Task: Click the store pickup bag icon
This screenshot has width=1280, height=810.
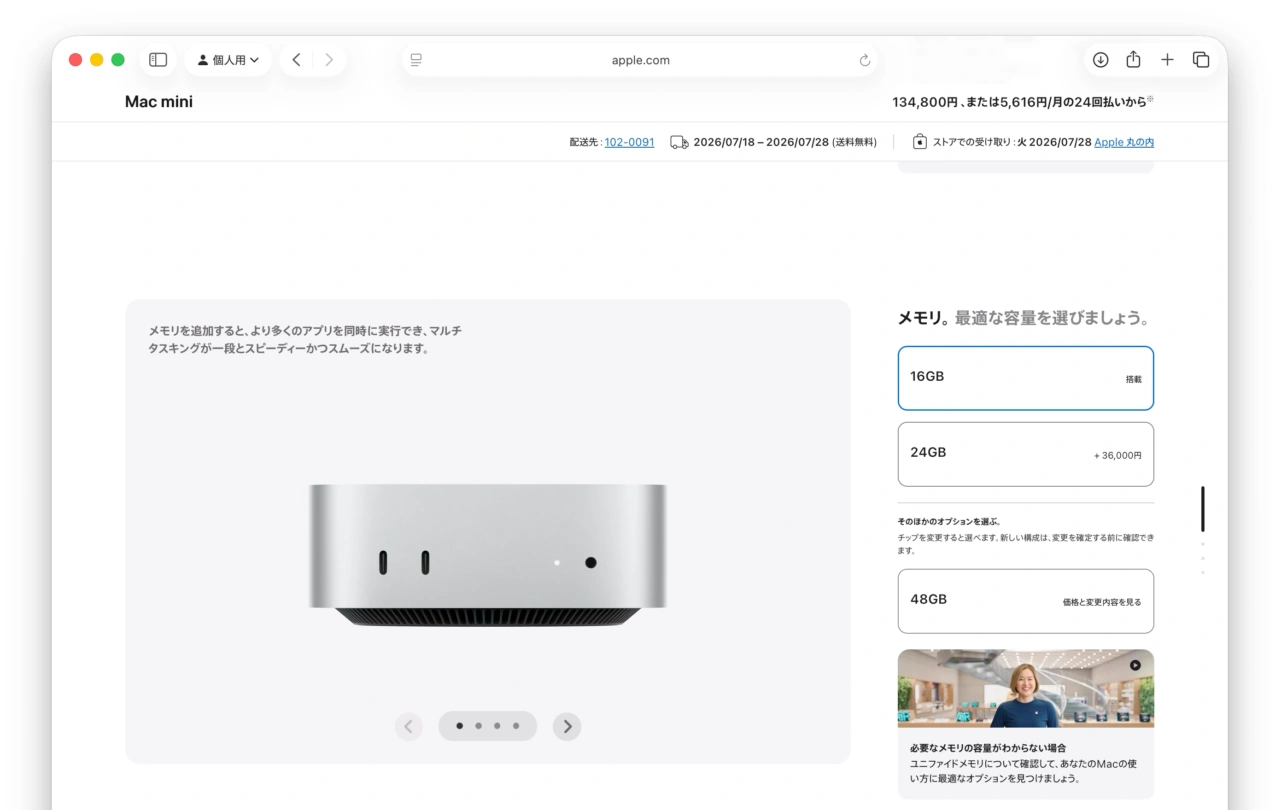Action: [920, 142]
